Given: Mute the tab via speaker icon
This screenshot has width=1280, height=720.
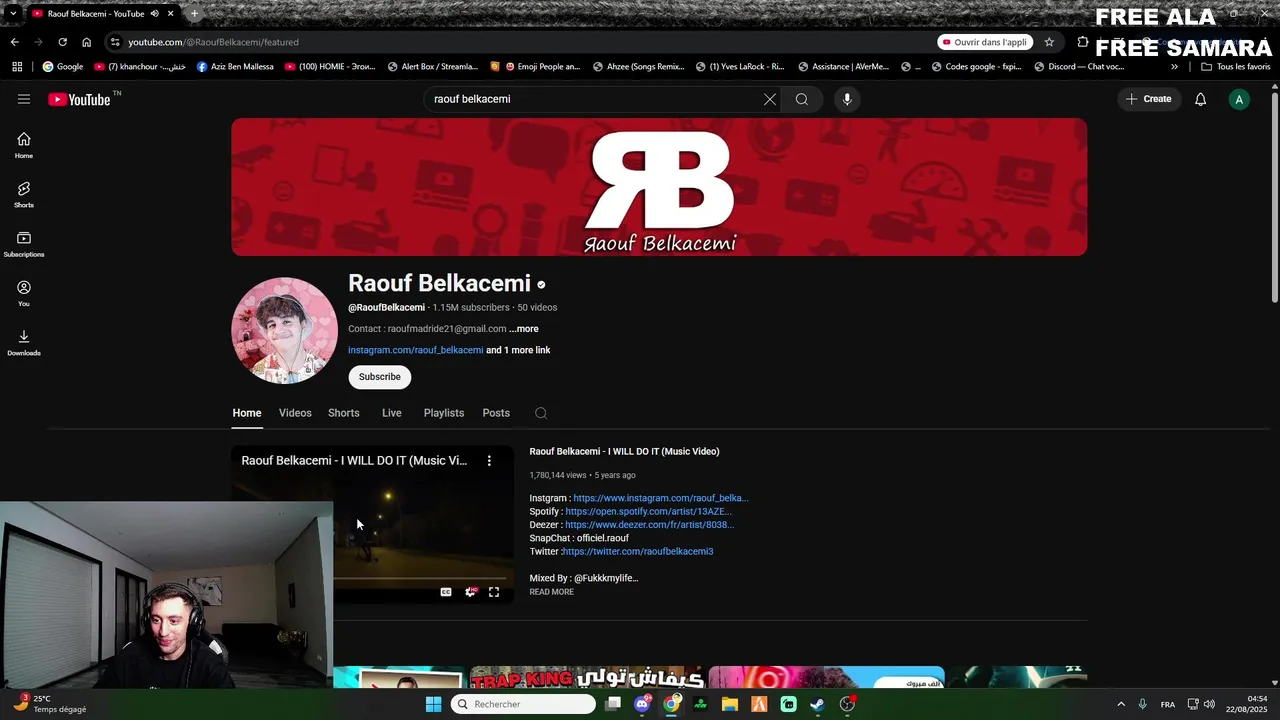Looking at the screenshot, I should (x=154, y=14).
